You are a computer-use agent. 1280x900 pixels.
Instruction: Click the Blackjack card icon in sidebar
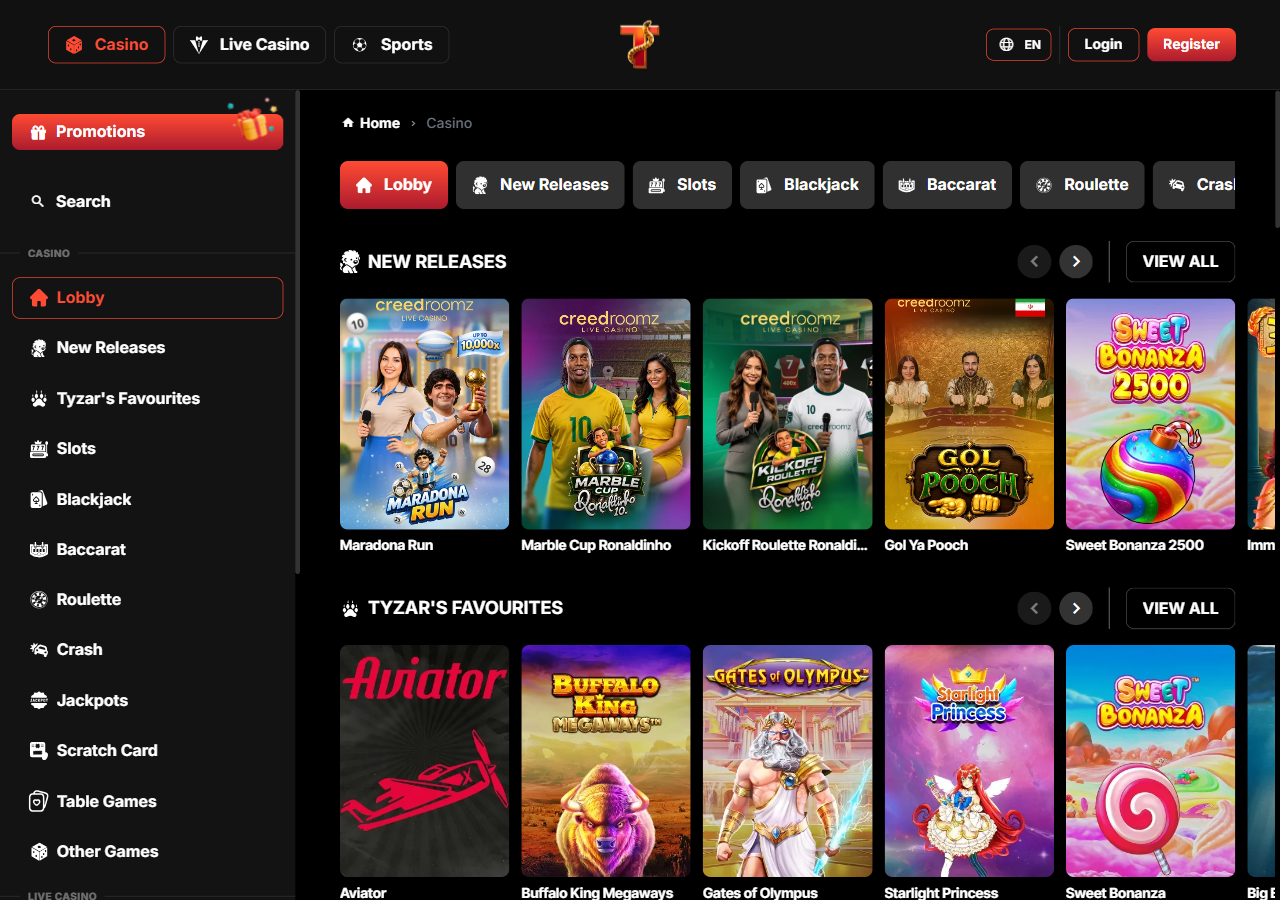(39, 499)
